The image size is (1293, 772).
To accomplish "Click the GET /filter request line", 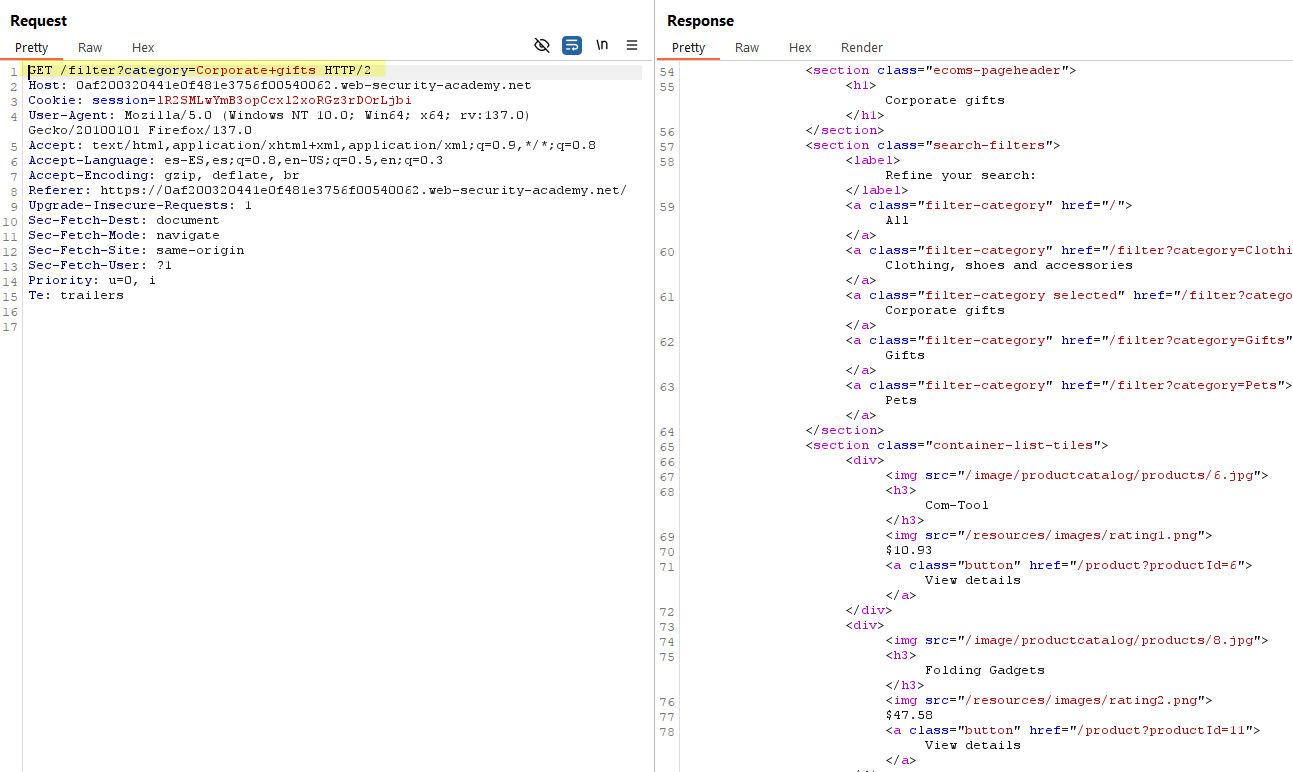I will (200, 71).
